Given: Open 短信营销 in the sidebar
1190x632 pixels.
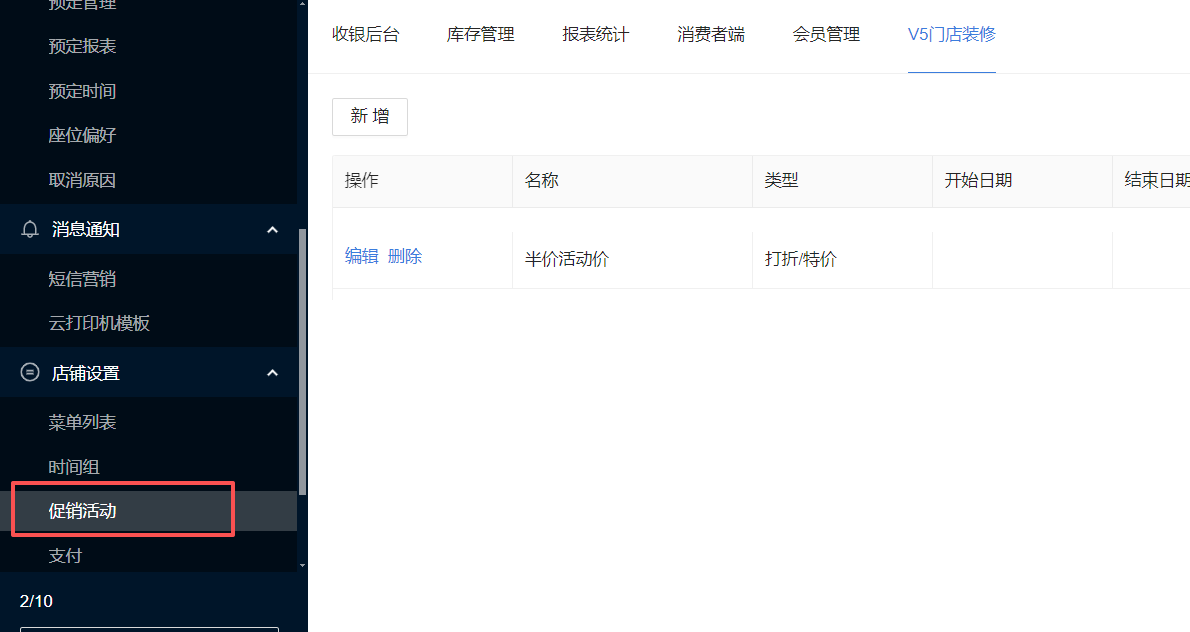Looking at the screenshot, I should [x=82, y=279].
